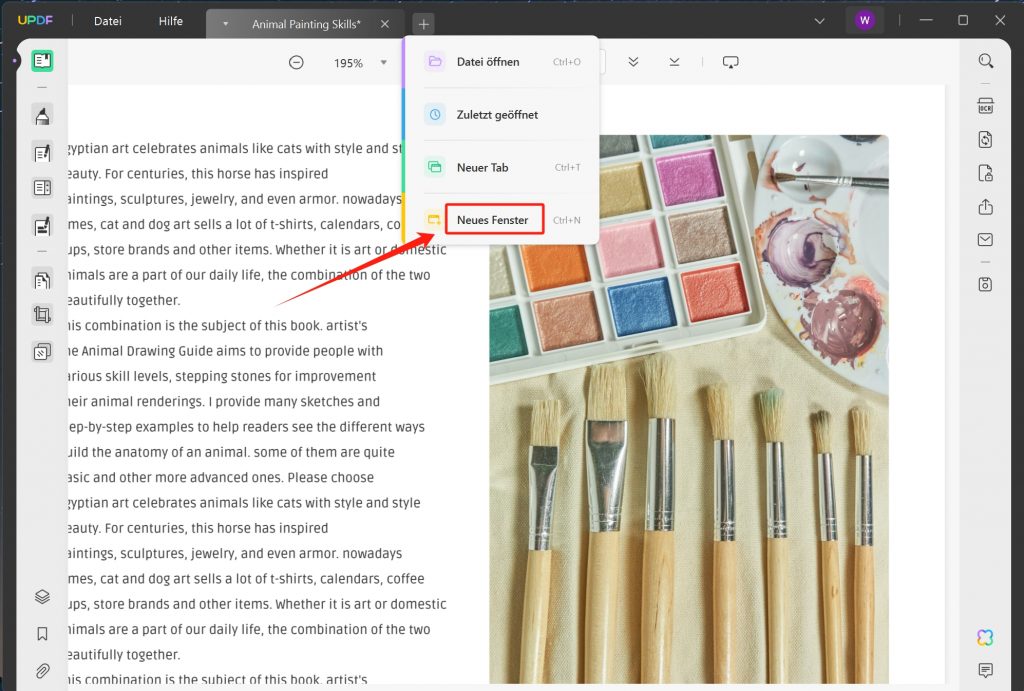
Task: Open the Organize Pages tool
Action: [x=42, y=280]
